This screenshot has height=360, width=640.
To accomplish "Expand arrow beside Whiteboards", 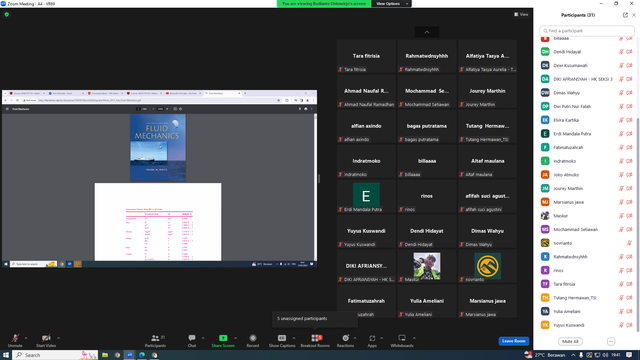I will pos(414,338).
